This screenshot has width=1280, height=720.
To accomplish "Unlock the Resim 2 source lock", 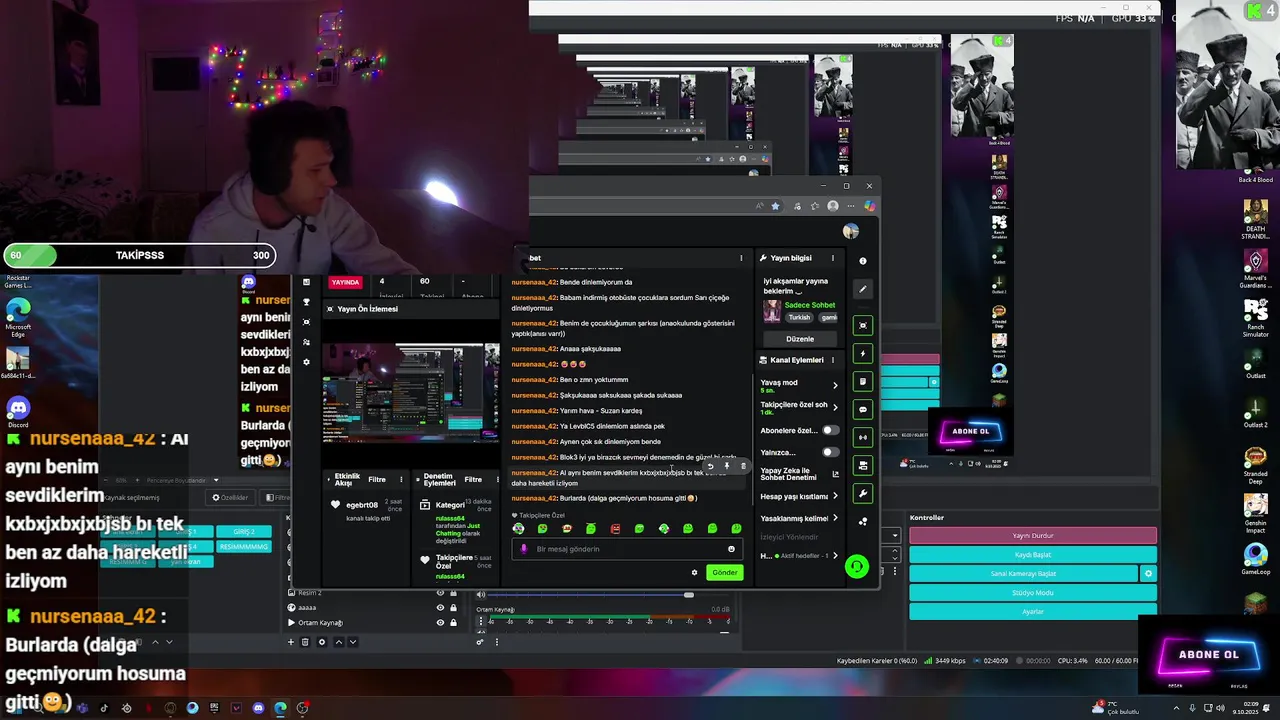I will [453, 593].
